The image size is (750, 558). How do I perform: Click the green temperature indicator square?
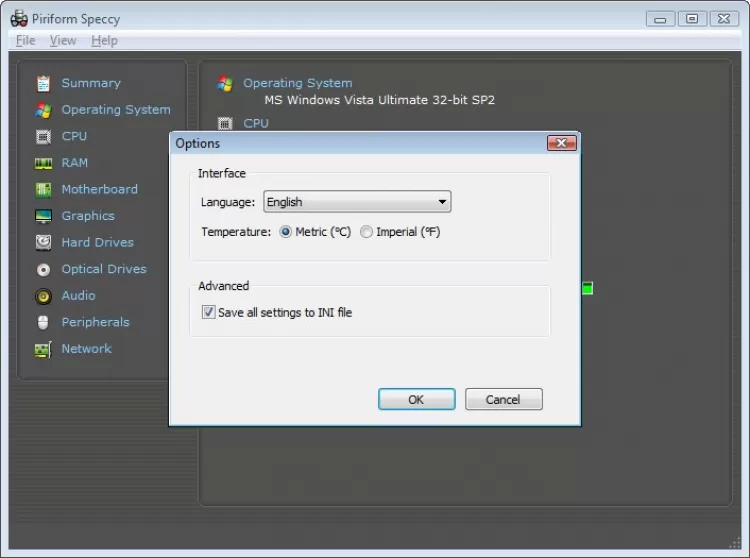click(587, 288)
